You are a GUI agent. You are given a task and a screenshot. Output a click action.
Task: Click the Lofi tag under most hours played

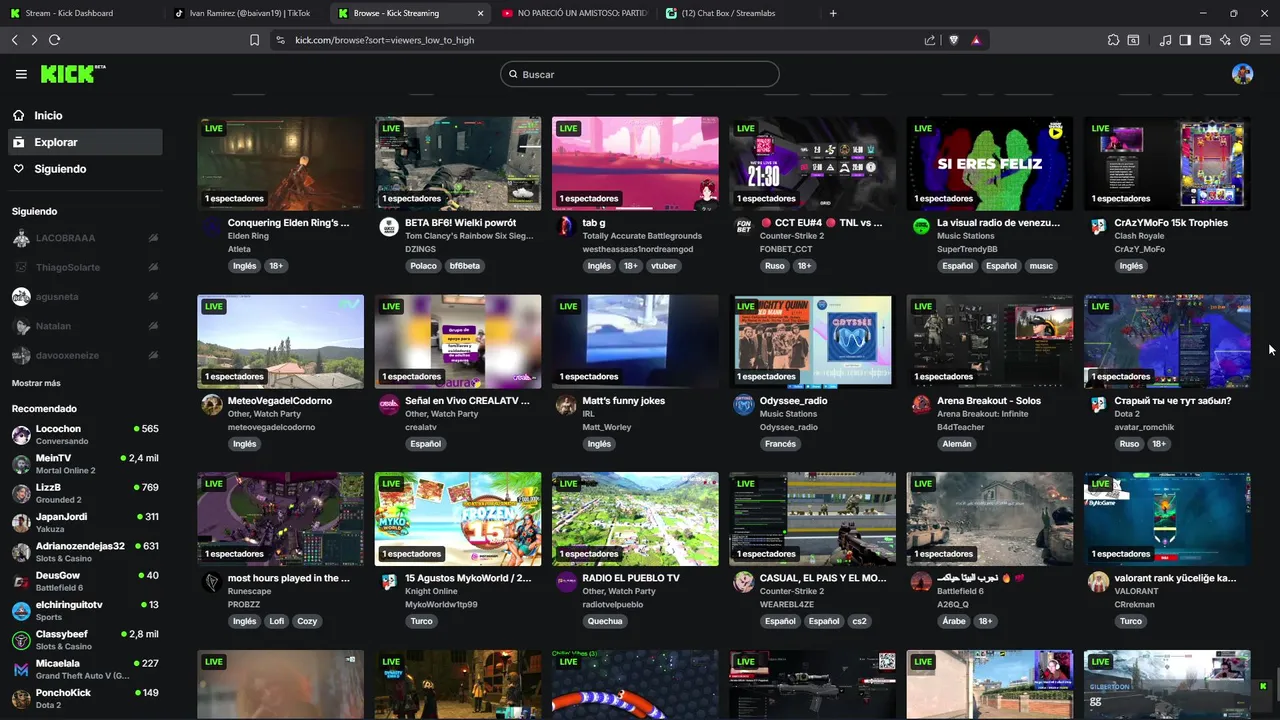tap(276, 621)
